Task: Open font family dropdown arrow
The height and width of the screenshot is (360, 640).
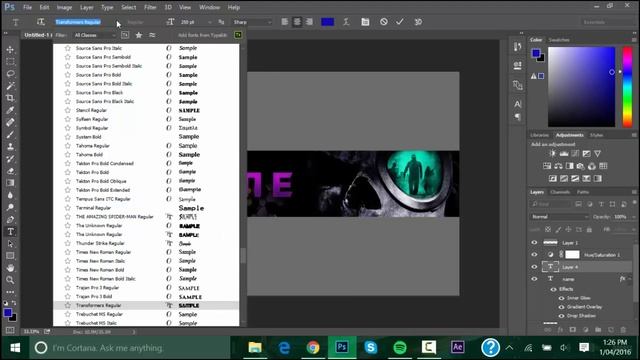Action: click(118, 22)
